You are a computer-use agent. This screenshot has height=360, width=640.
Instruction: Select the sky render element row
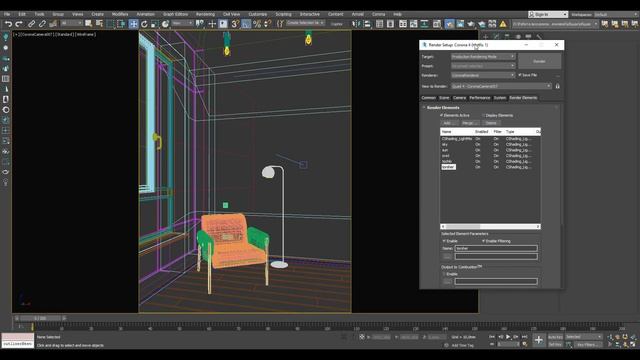point(490,144)
